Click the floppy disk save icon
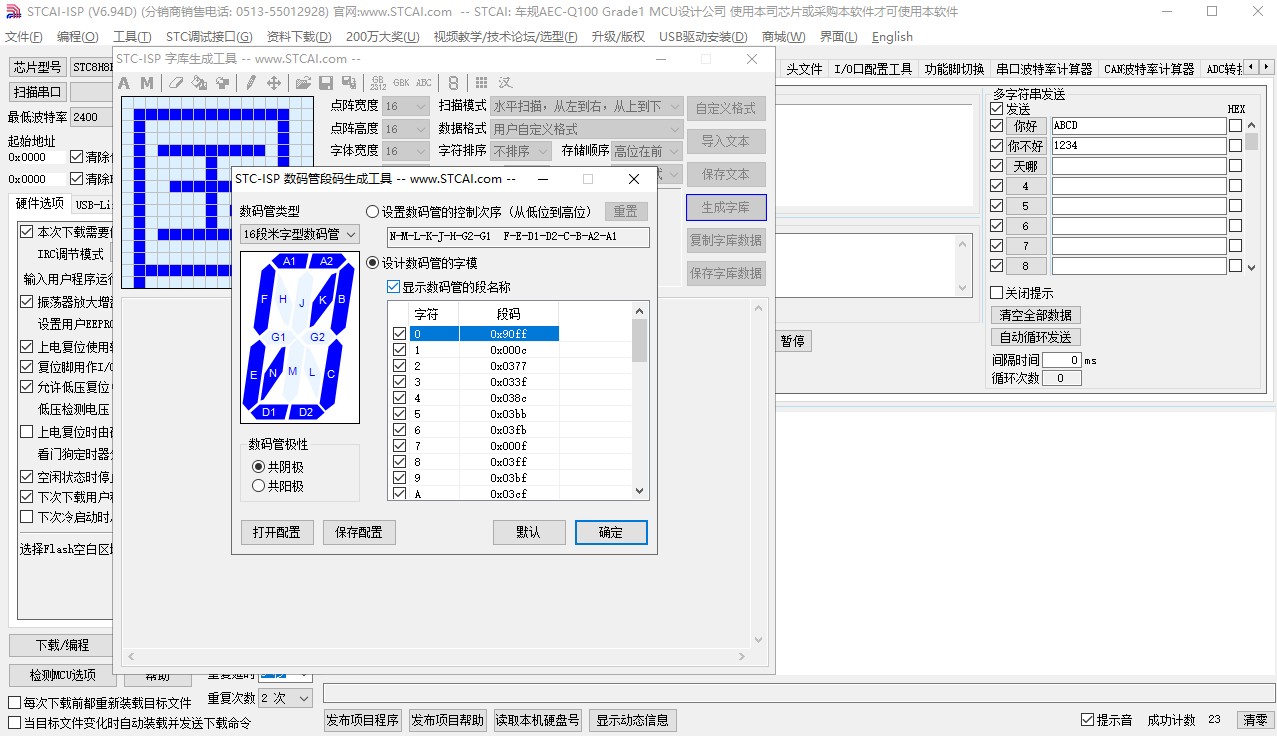1277x736 pixels. click(x=326, y=83)
